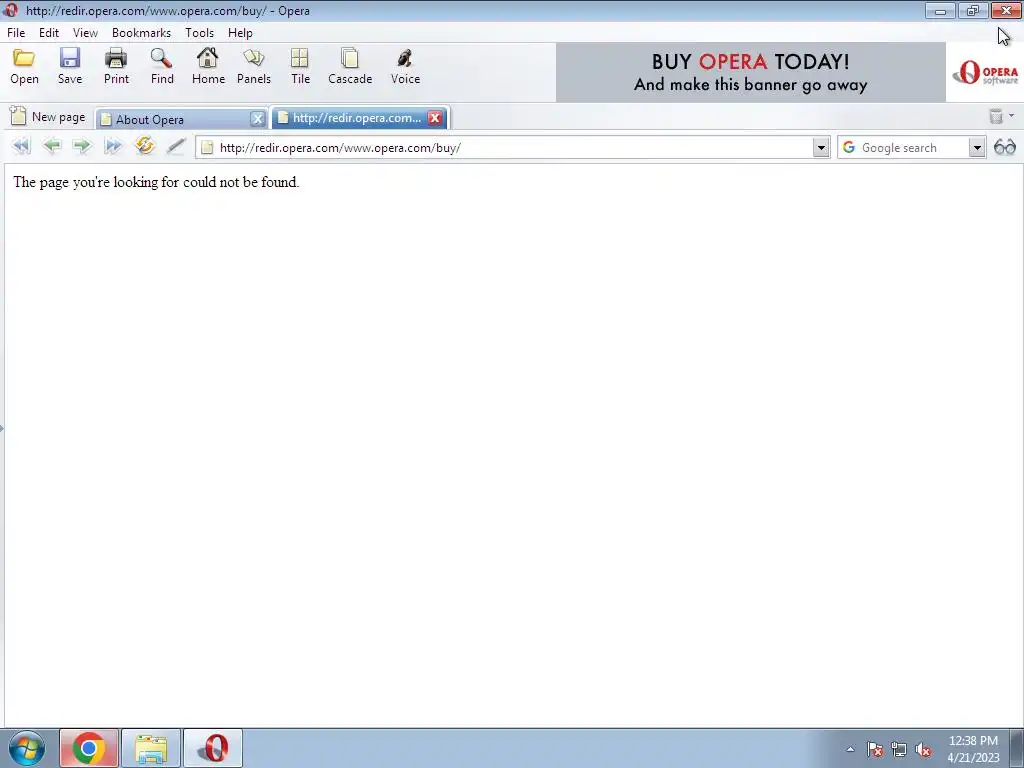The width and height of the screenshot is (1024, 768).
Task: Go back with the Back arrow
Action: coord(52,146)
